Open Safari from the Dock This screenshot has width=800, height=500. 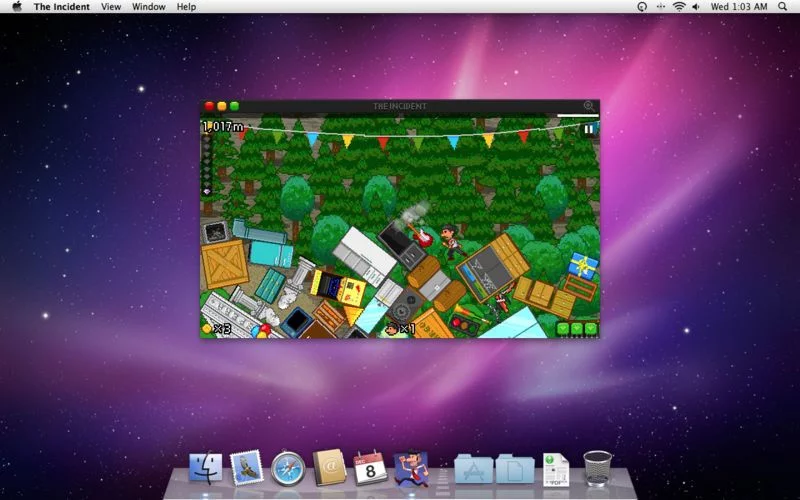click(x=288, y=468)
